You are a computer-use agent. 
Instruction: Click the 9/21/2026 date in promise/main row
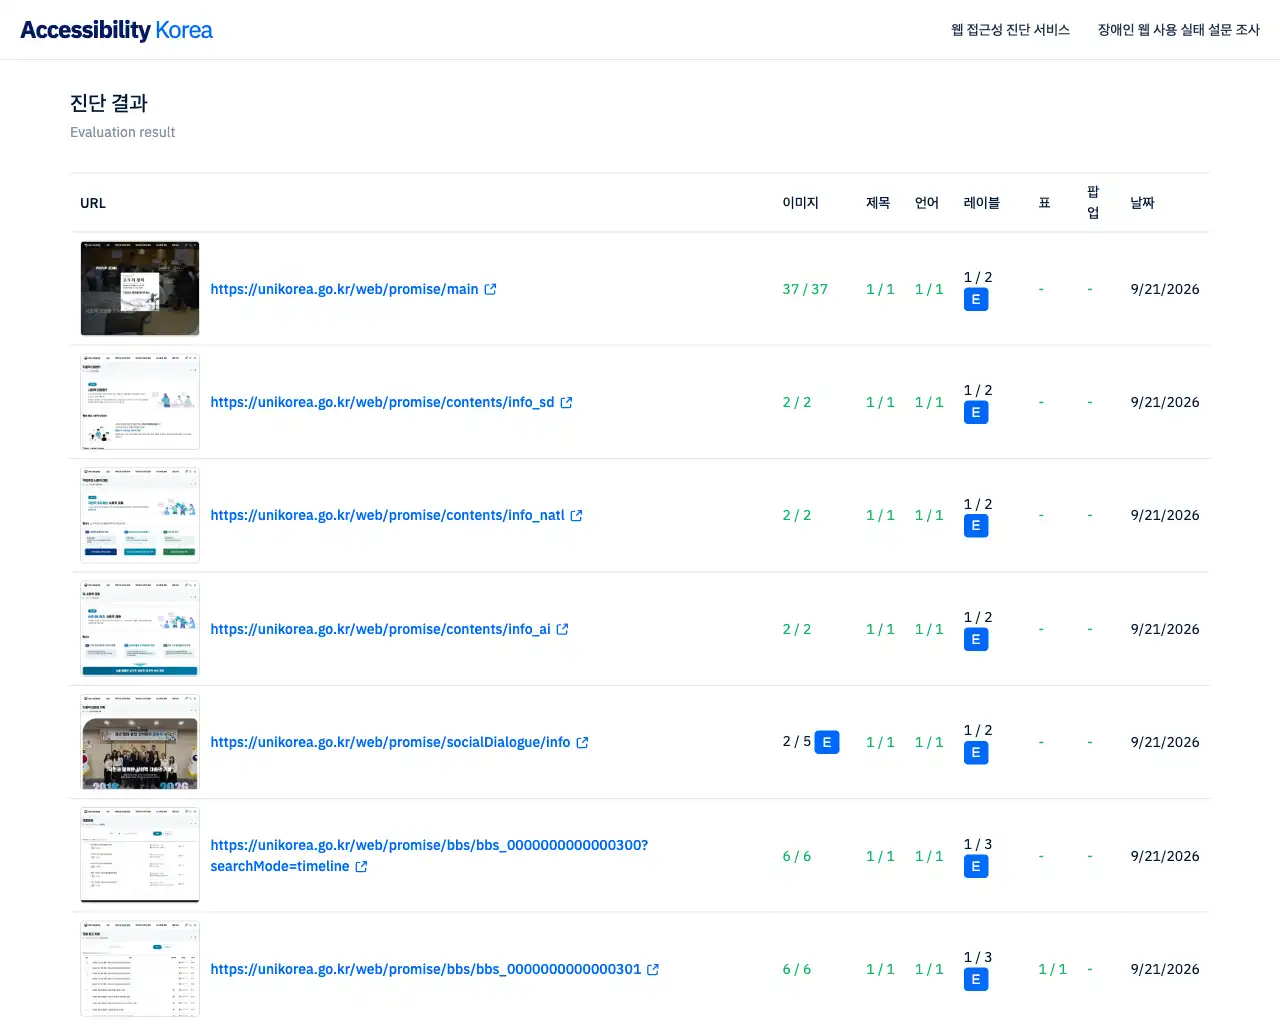[1165, 289]
